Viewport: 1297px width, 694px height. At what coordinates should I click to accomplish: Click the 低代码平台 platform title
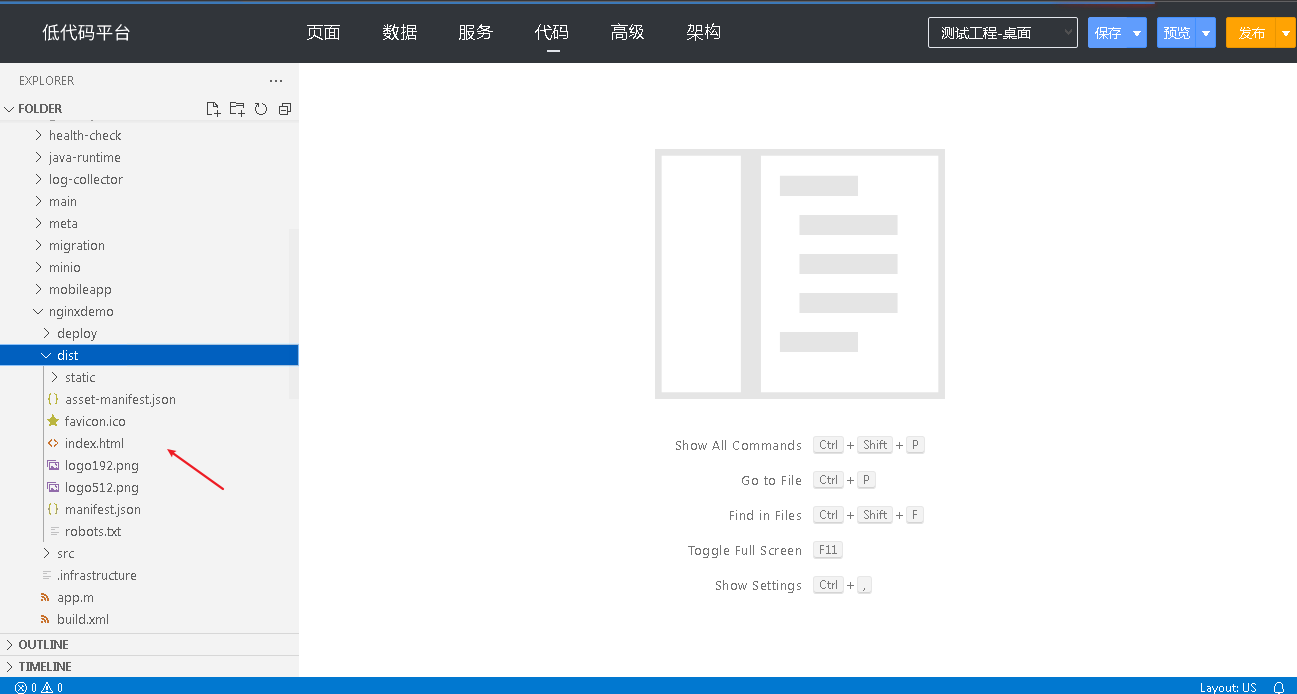click(86, 32)
